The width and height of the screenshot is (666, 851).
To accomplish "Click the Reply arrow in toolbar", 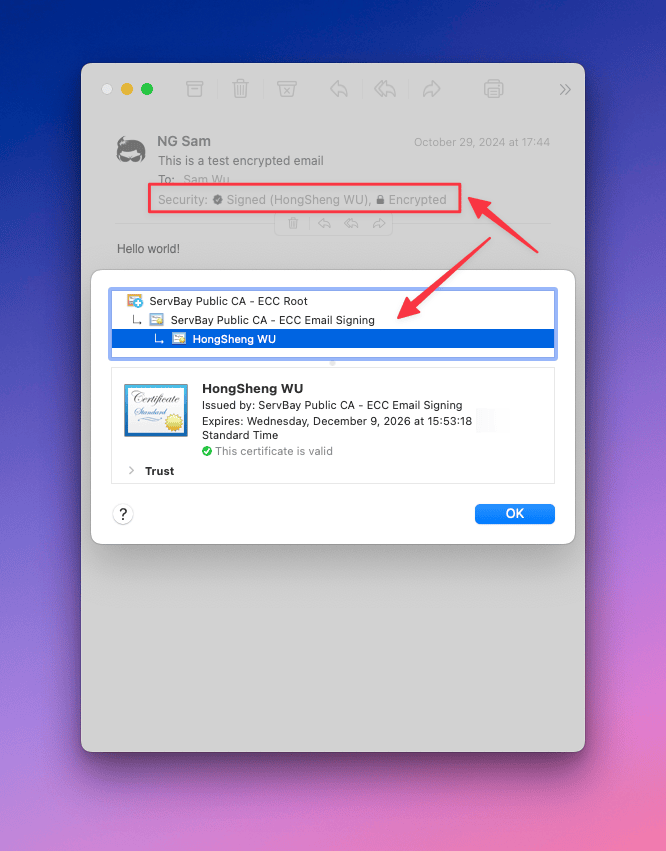I will tap(339, 88).
